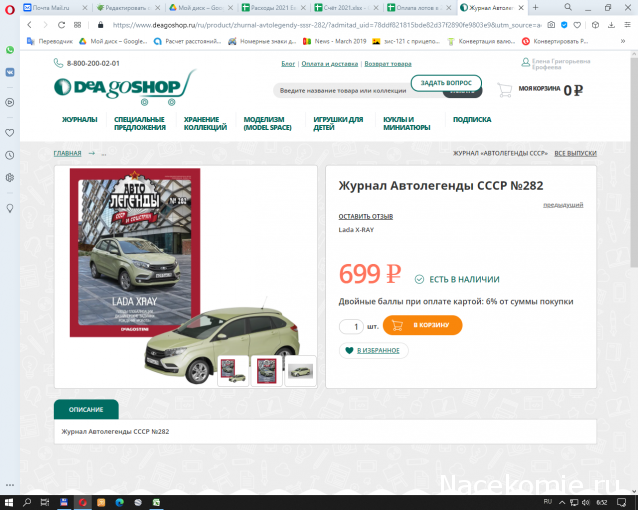Open VK messenger in Opera sidebar
Screen dimensions: 638x510
(x=10, y=72)
